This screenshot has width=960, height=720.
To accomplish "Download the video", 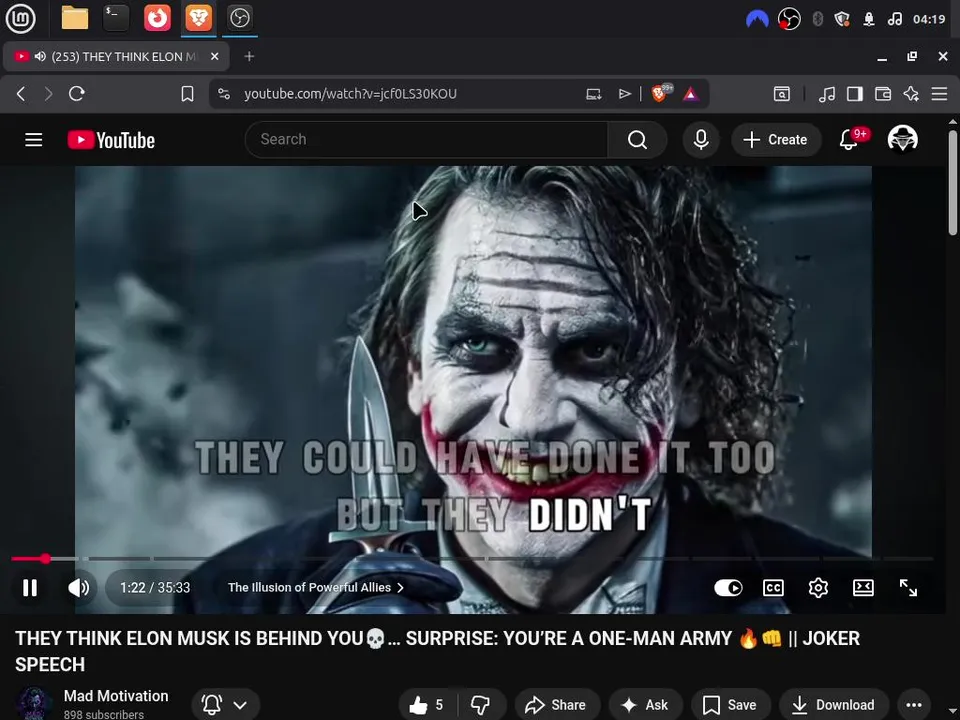I will (x=833, y=705).
